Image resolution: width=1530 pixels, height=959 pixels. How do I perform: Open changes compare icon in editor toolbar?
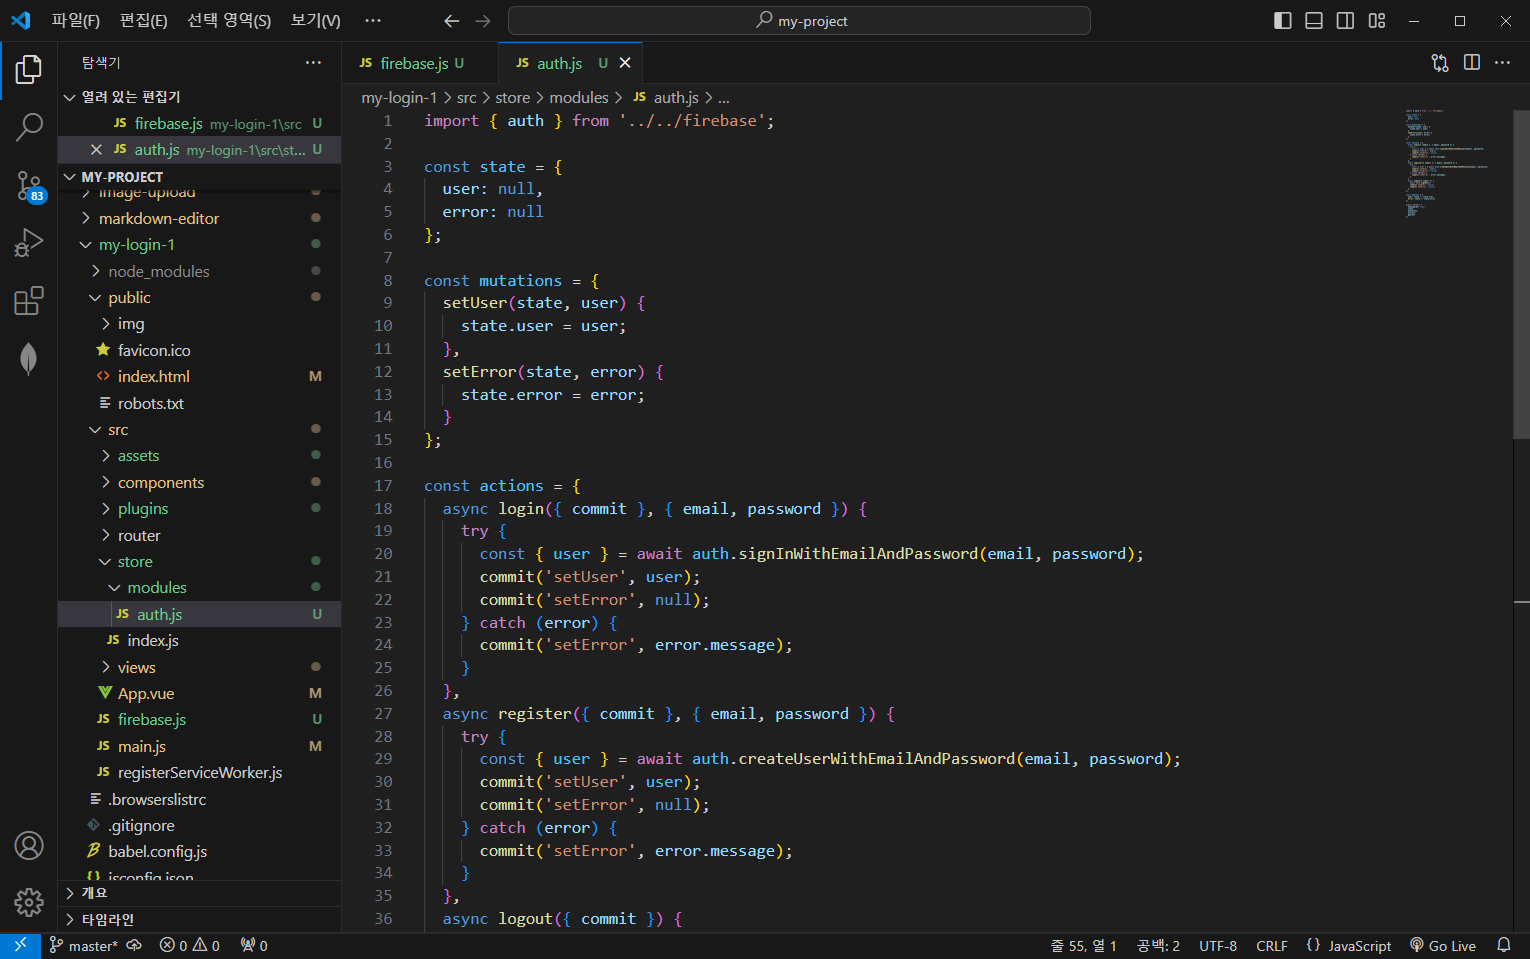[1440, 63]
